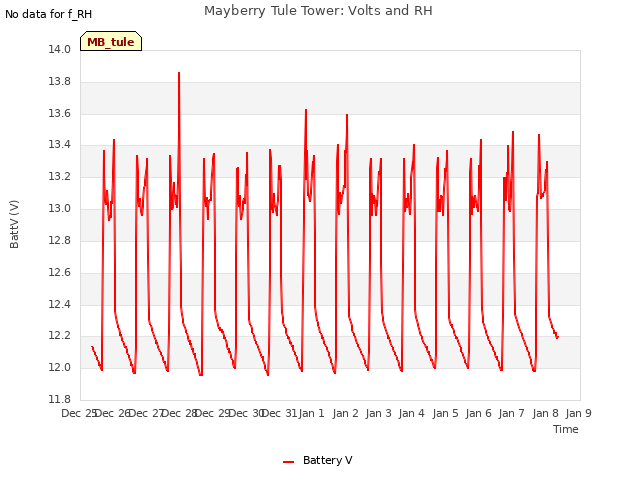Click the red Battery V legend swatch
This screenshot has width=640, height=480.
289,462
